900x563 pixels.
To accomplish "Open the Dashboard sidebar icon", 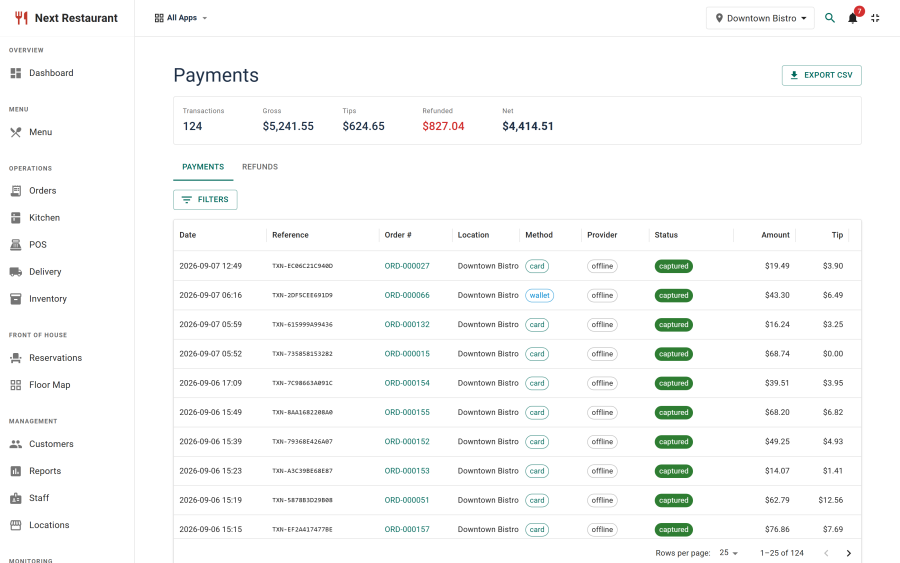I will [x=15, y=73].
